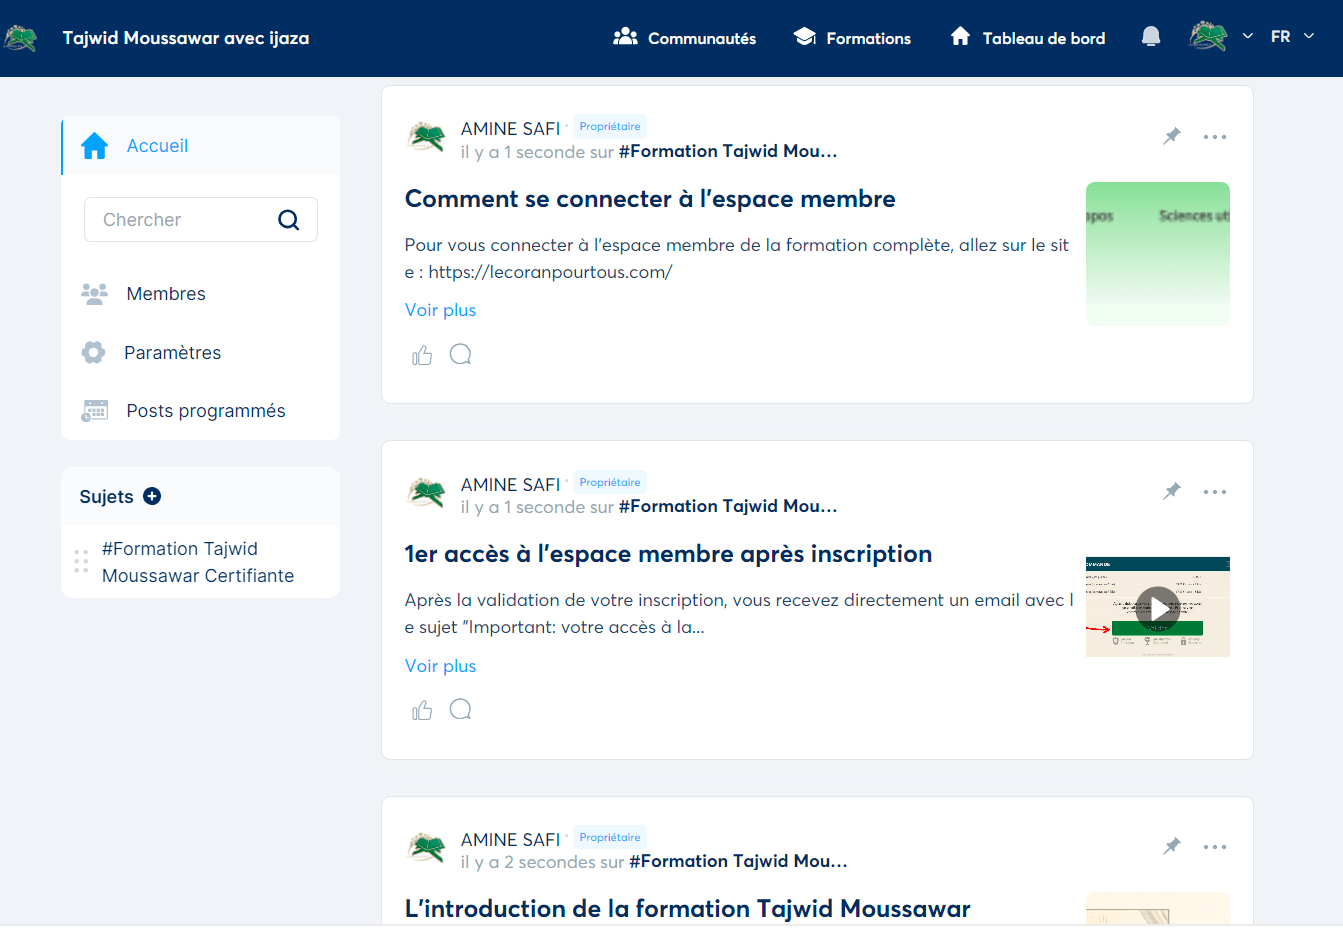Pin the 'L'introduction de la formation' post
The image size is (1343, 928).
(1172, 846)
